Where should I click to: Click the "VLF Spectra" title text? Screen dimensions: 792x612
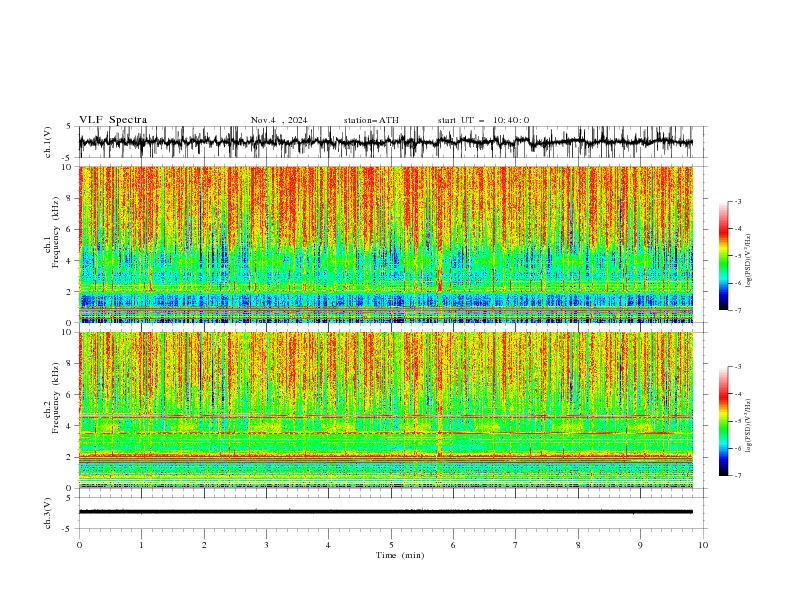coord(113,120)
